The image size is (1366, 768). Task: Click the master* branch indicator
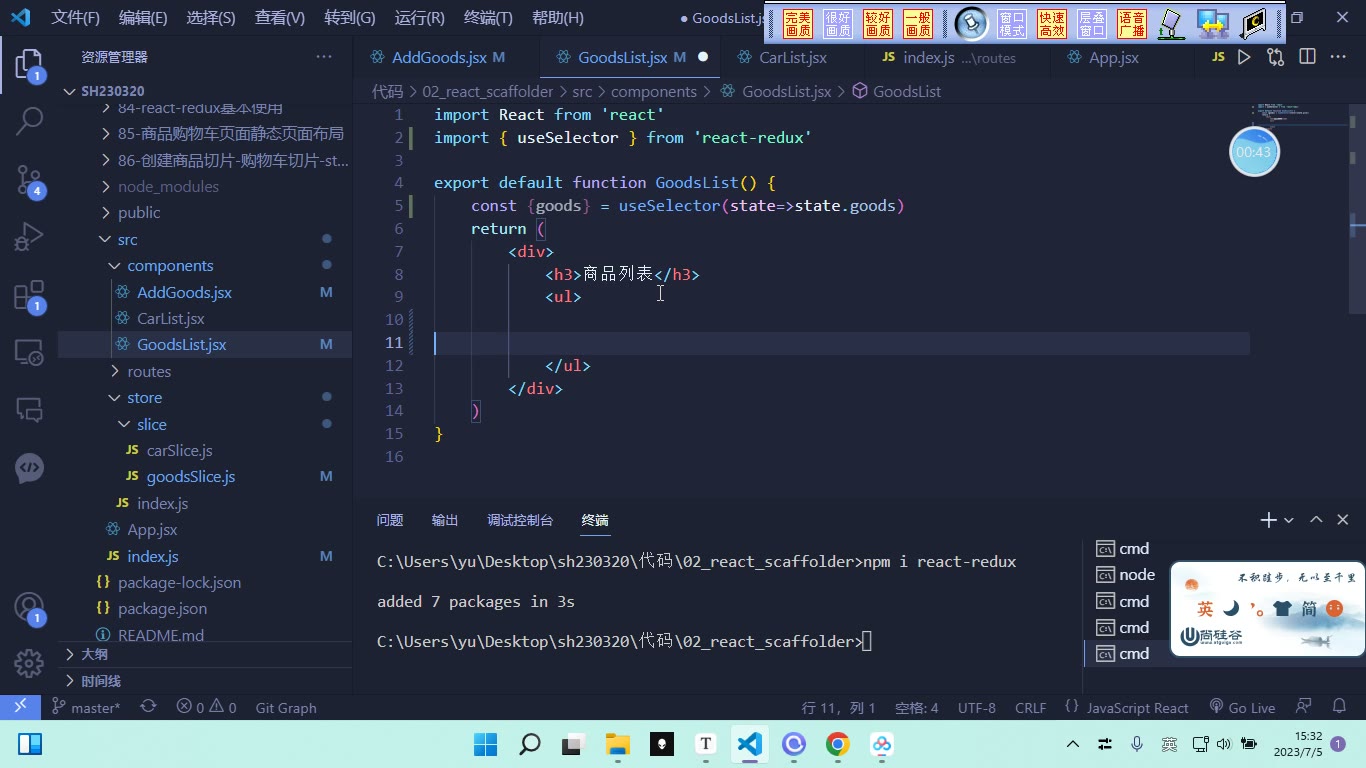[x=86, y=707]
